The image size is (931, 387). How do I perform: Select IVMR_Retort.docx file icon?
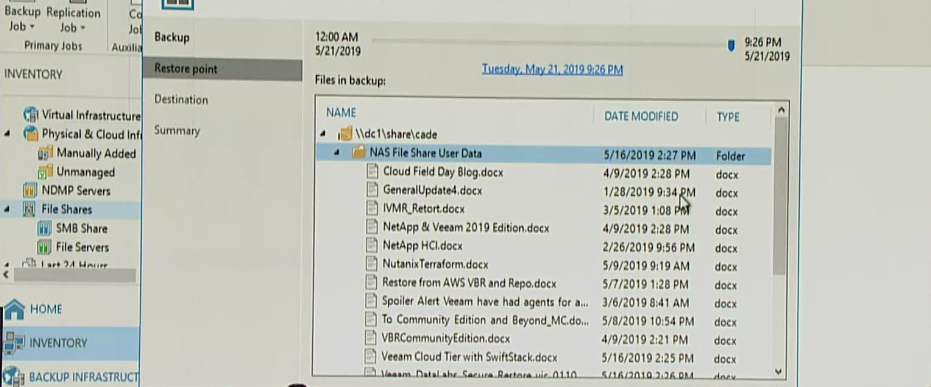(x=372, y=208)
